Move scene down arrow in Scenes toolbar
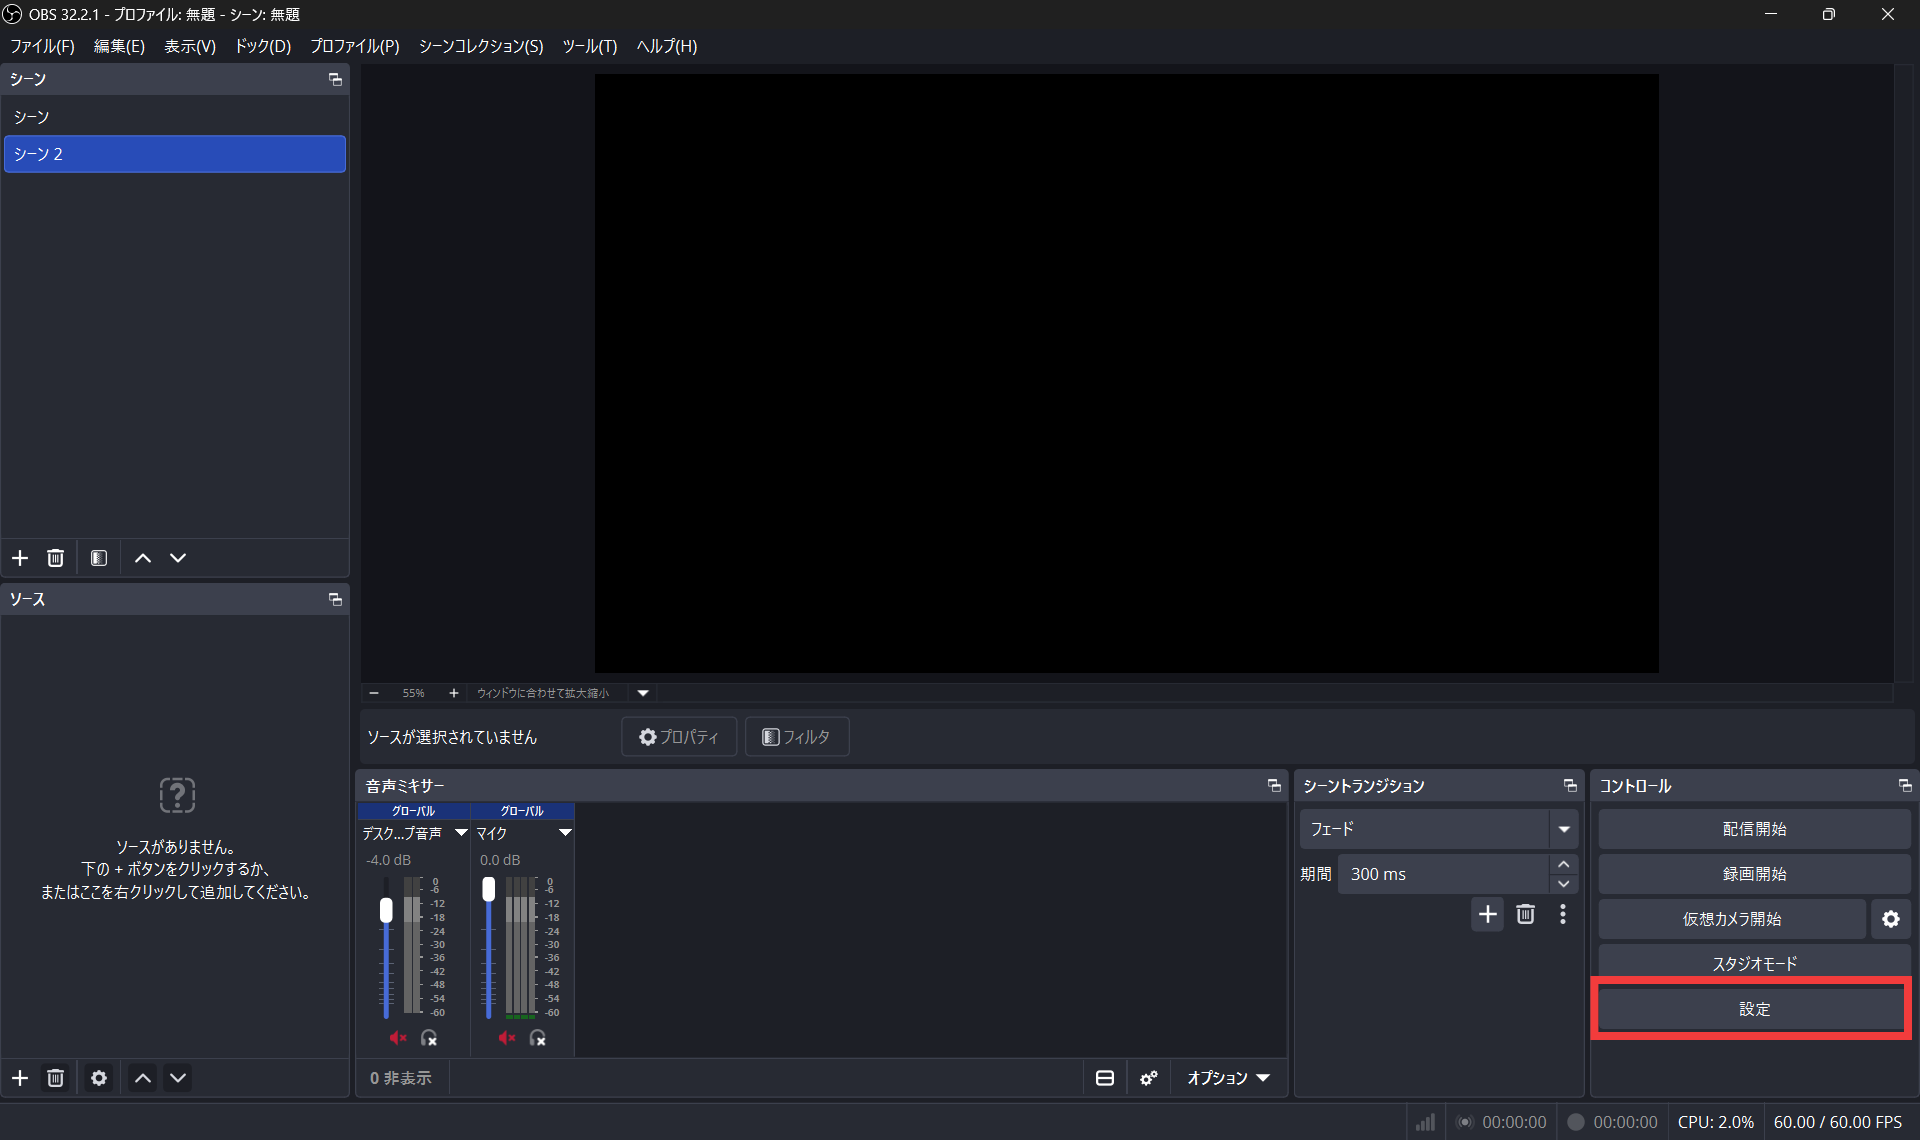The image size is (1920, 1140). [x=178, y=558]
